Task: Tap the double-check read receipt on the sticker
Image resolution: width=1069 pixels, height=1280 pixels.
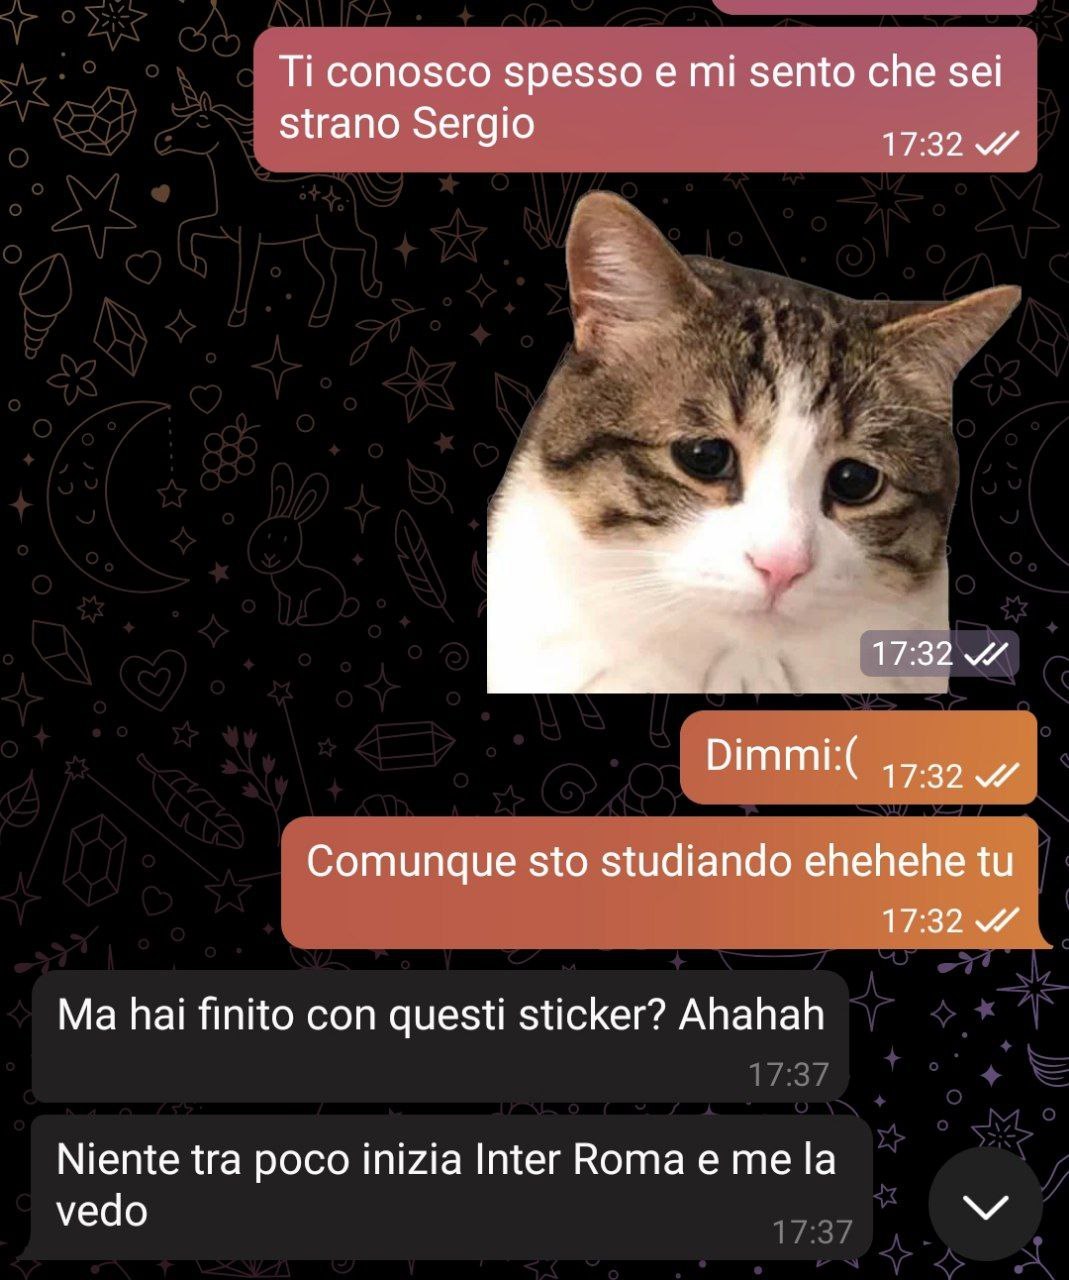Action: click(989, 654)
